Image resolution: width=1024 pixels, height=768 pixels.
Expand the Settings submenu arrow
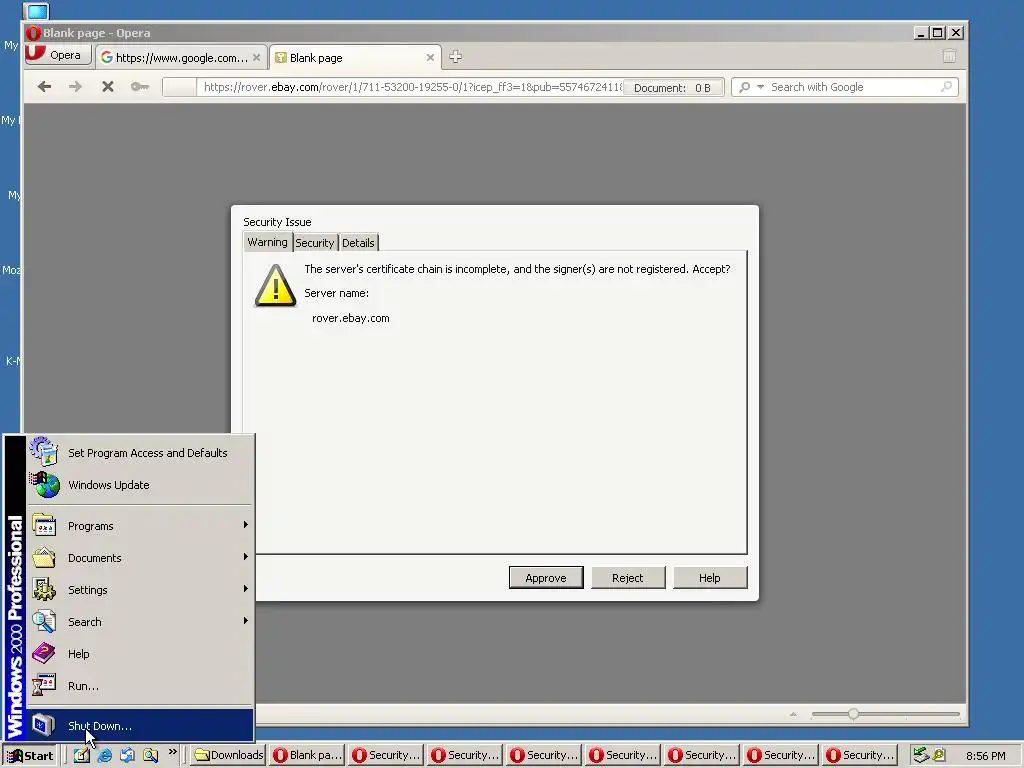[246, 589]
